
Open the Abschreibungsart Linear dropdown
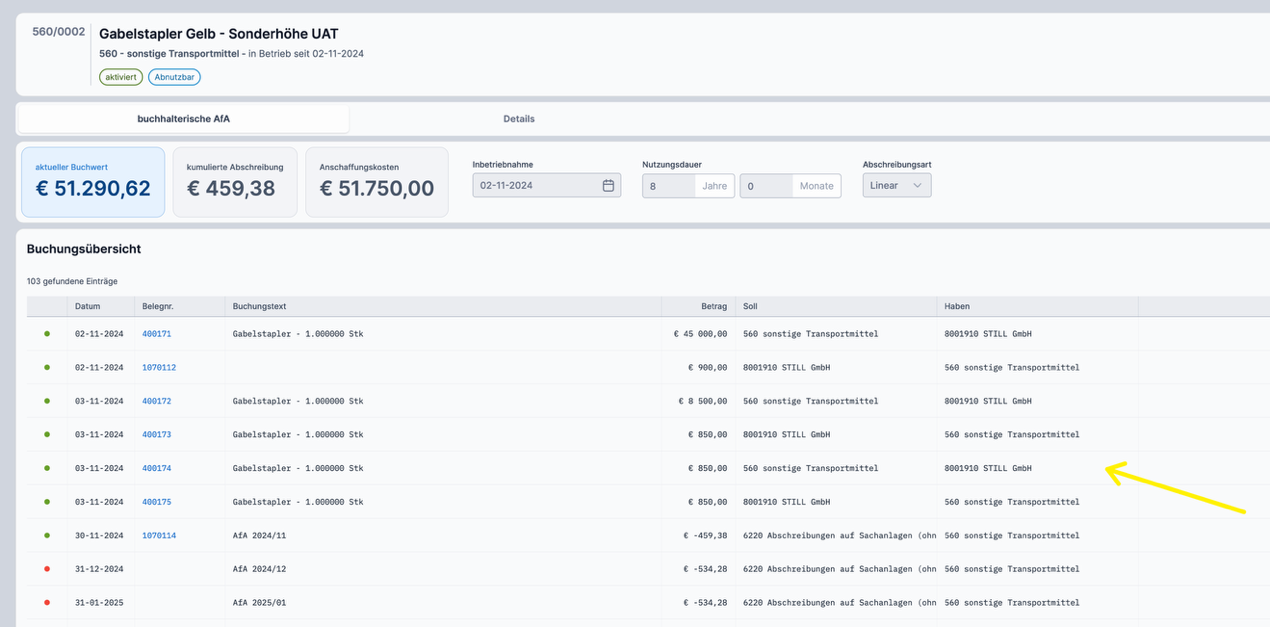tap(896, 186)
